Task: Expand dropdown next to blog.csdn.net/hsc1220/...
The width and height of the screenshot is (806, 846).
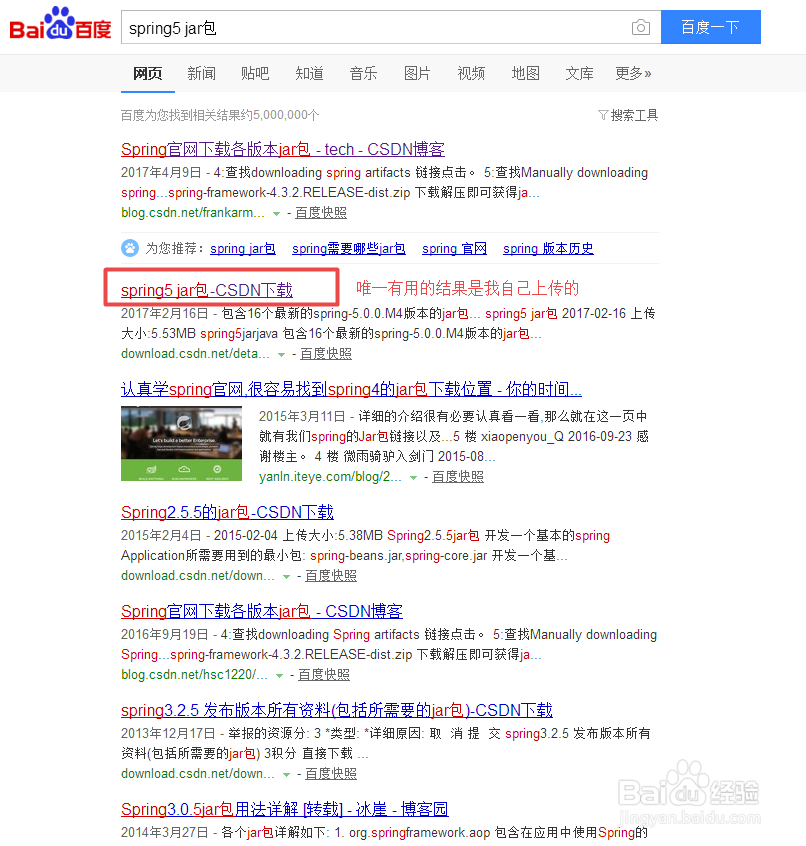Action: coord(279,676)
